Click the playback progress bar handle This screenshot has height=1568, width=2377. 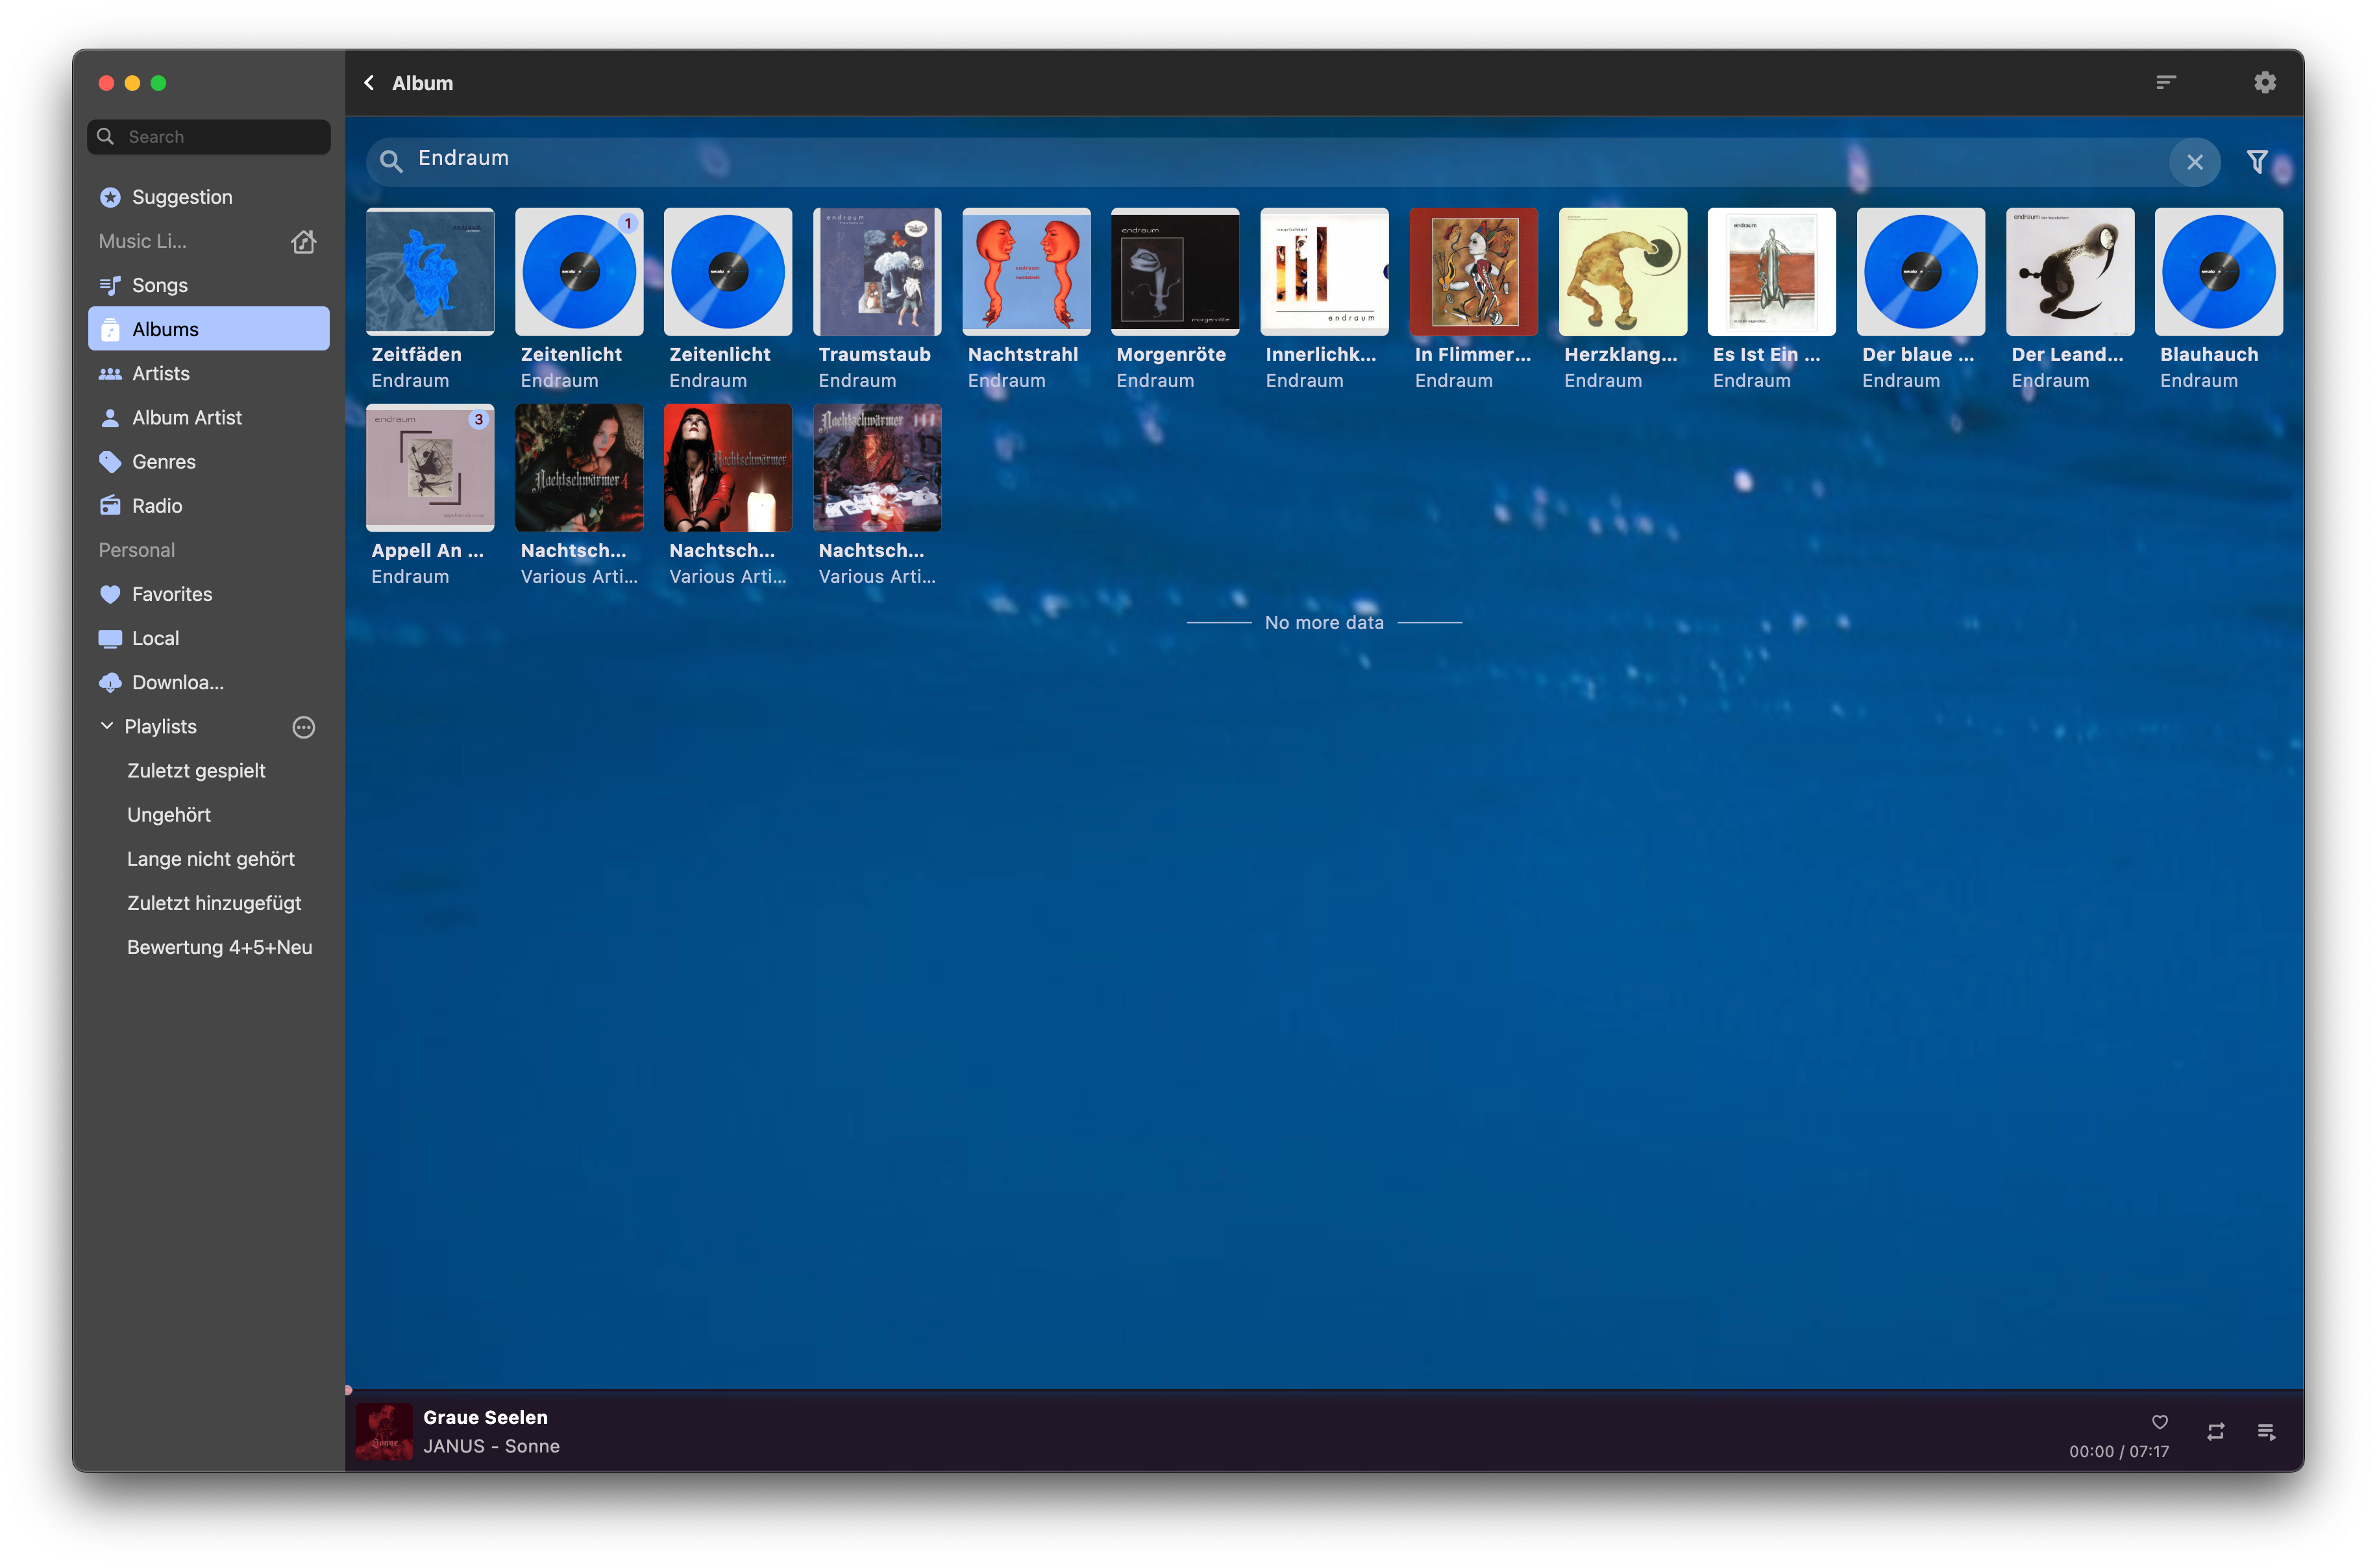pos(348,1390)
